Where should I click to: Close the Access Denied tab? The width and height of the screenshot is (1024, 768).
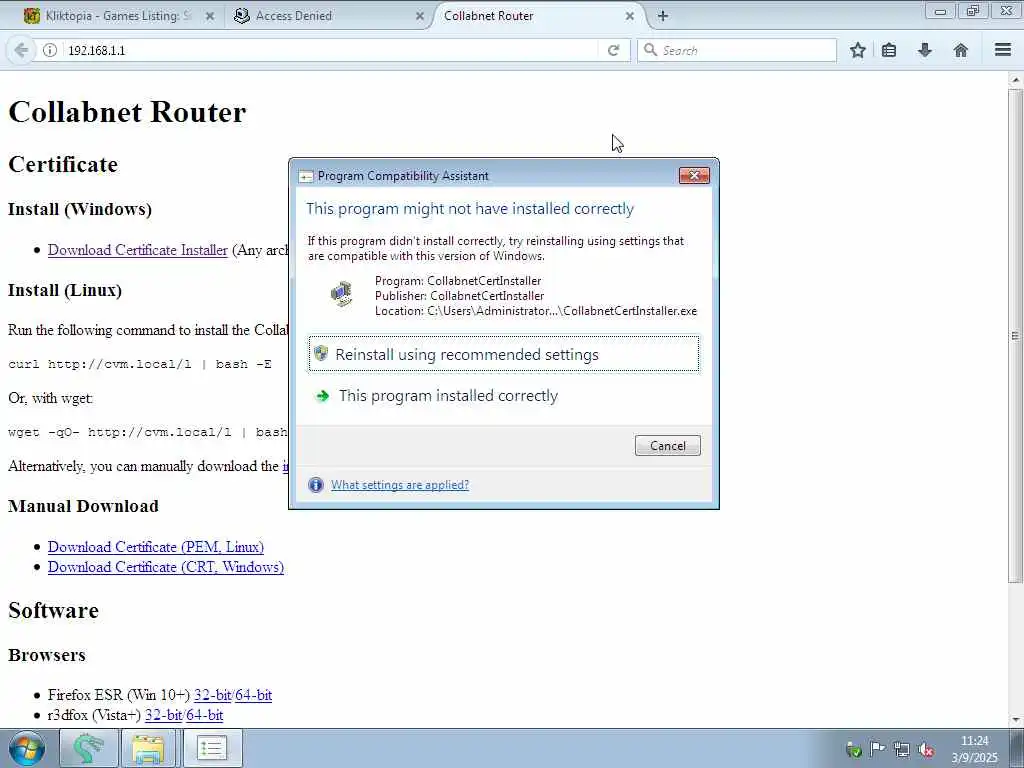coord(420,16)
